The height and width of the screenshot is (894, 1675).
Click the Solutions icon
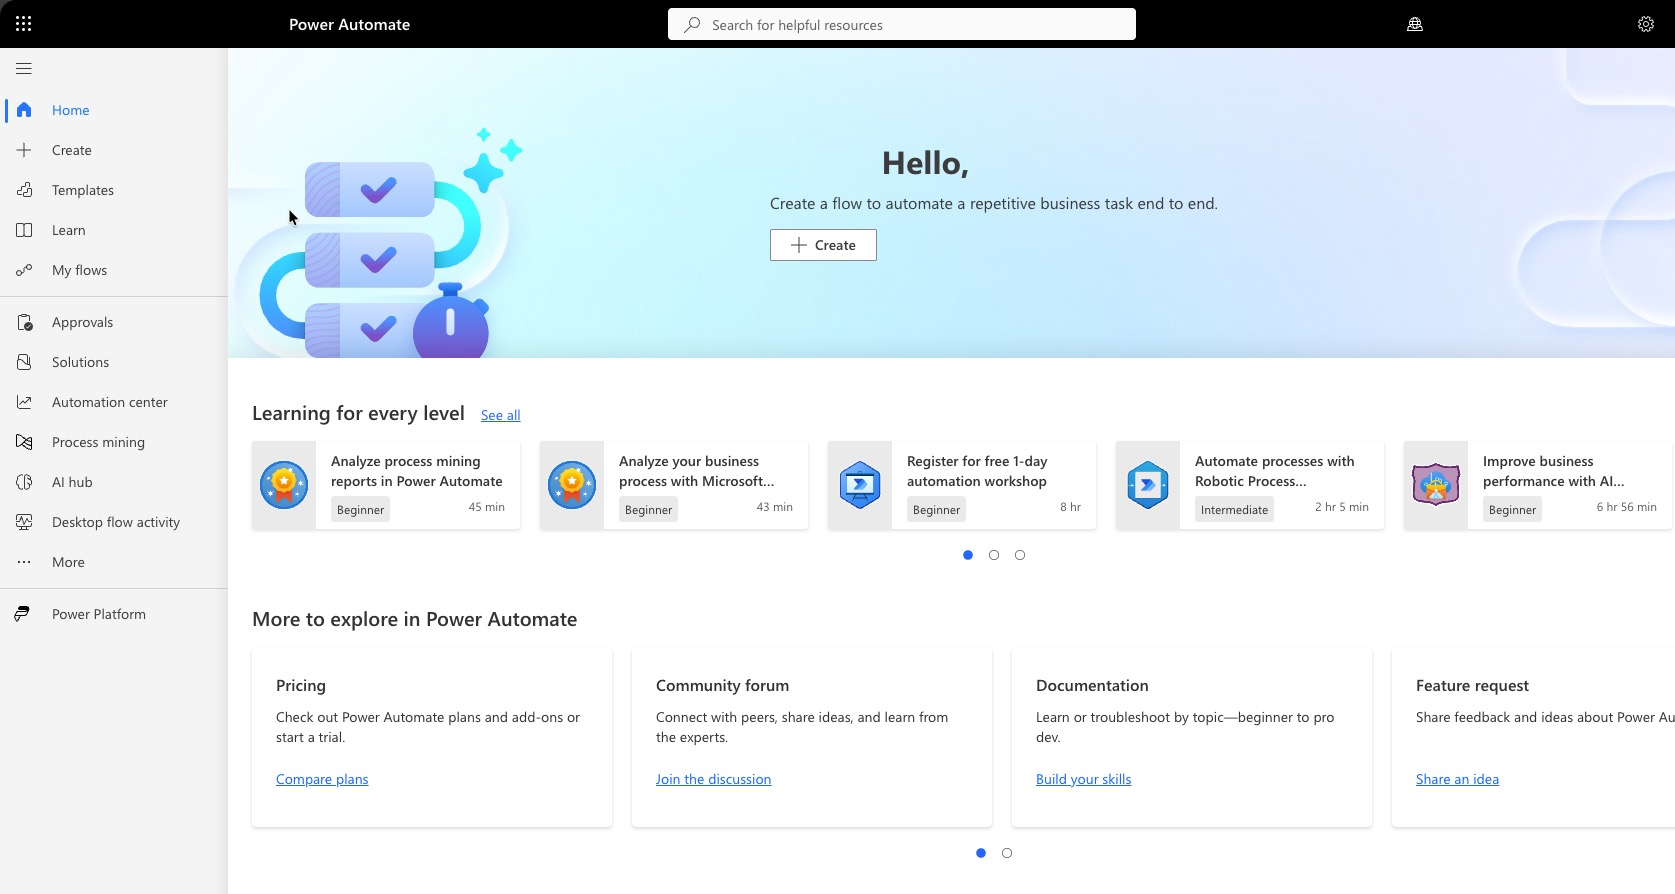tap(24, 362)
